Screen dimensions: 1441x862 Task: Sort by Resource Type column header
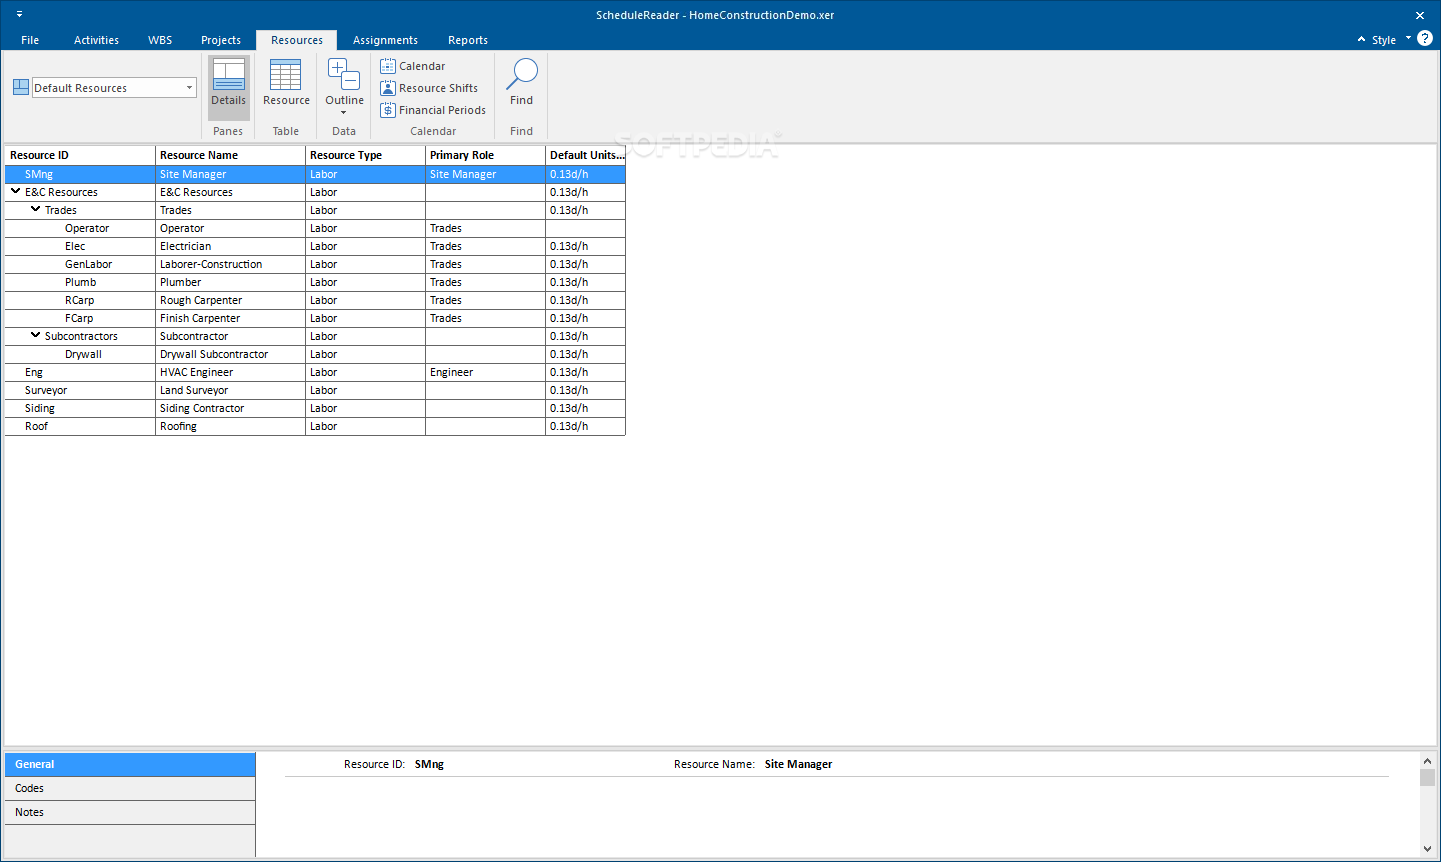coord(365,155)
